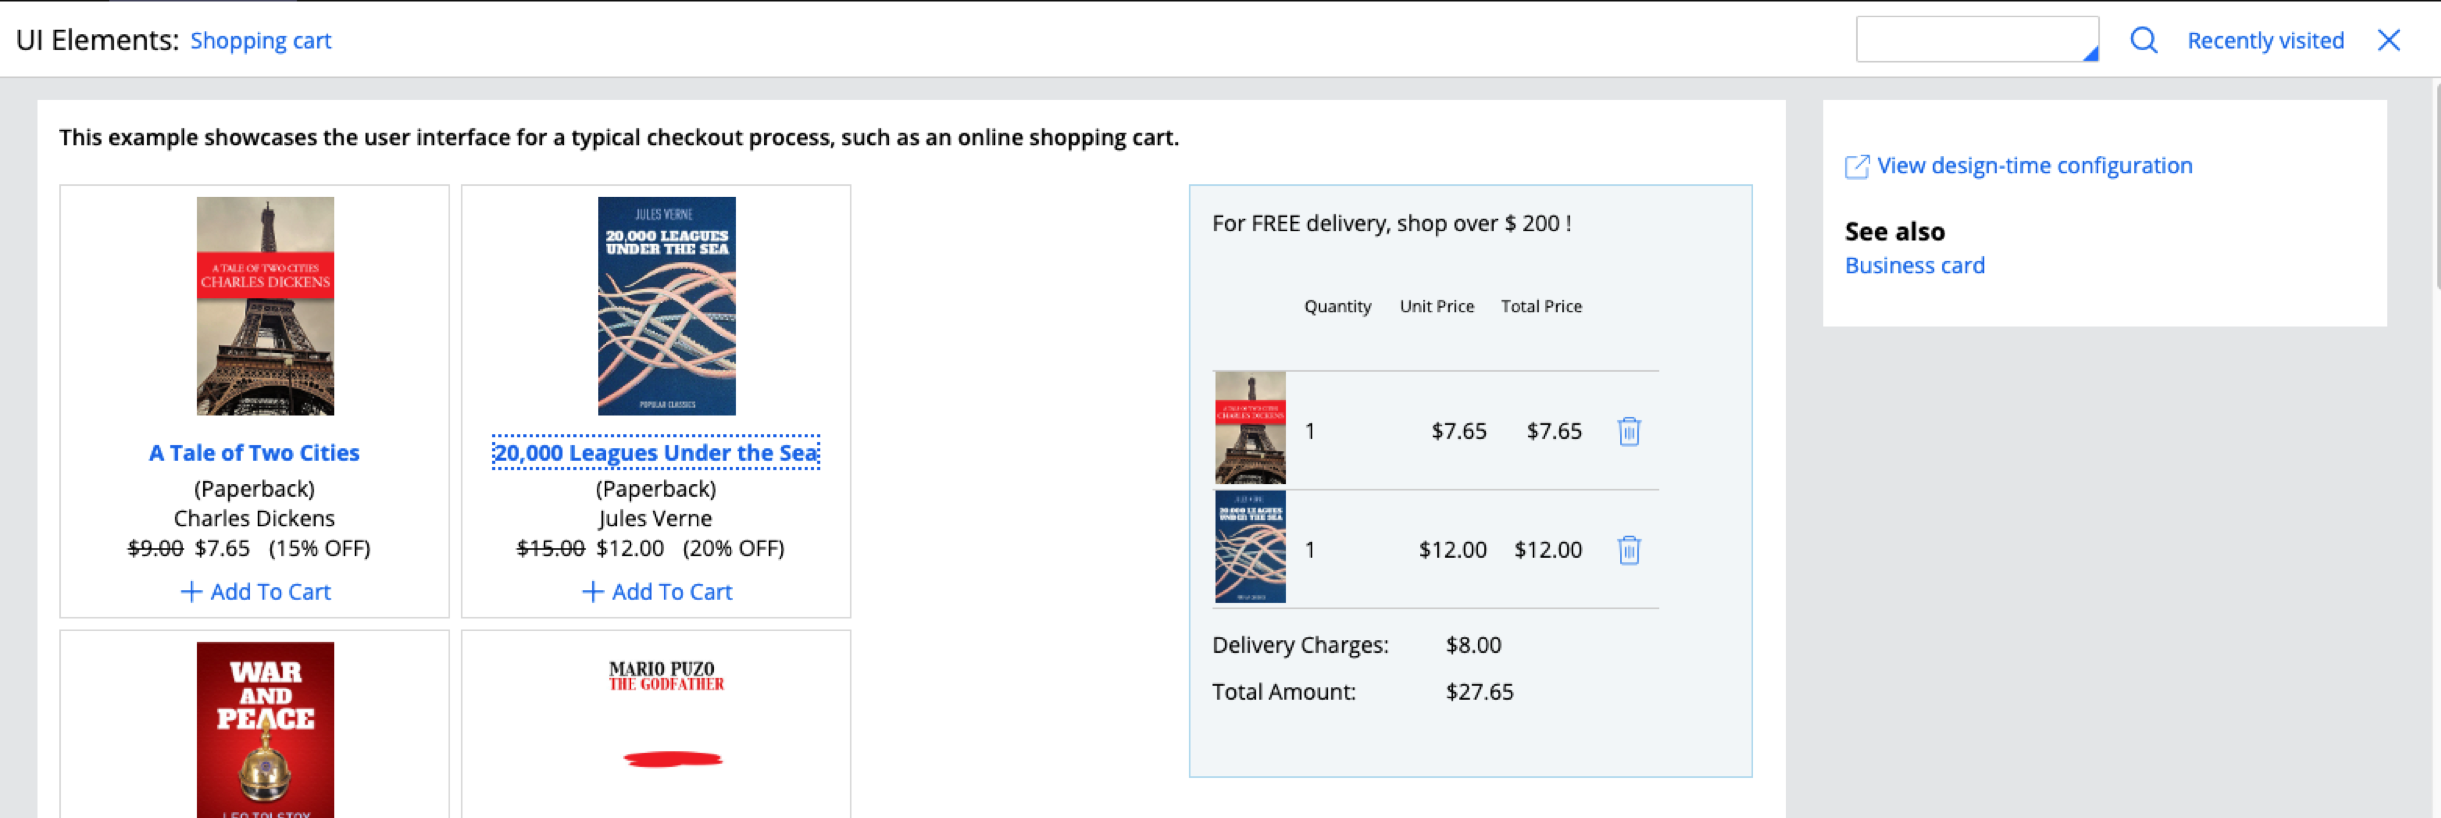The width and height of the screenshot is (2441, 818).
Task: Remove 20,000 Leagues item using trash icon
Action: (1629, 550)
